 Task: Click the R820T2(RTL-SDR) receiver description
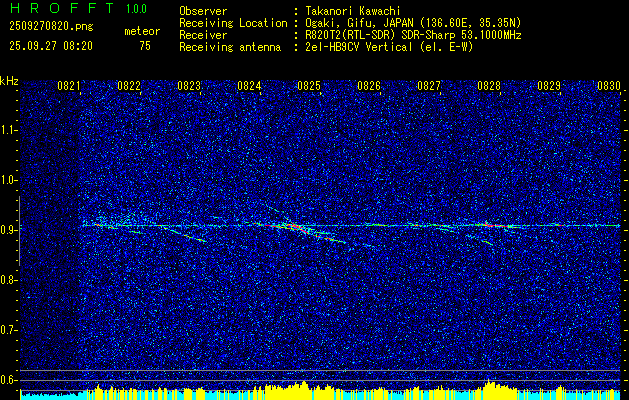pyautogui.click(x=413, y=35)
